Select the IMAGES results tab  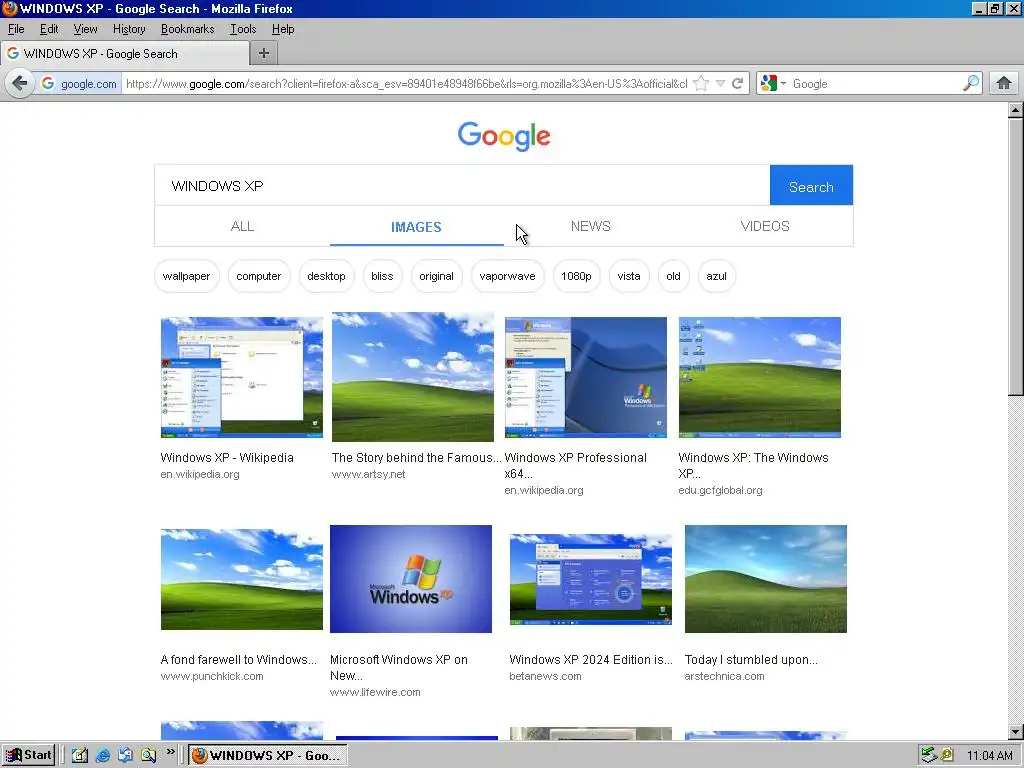click(x=417, y=227)
